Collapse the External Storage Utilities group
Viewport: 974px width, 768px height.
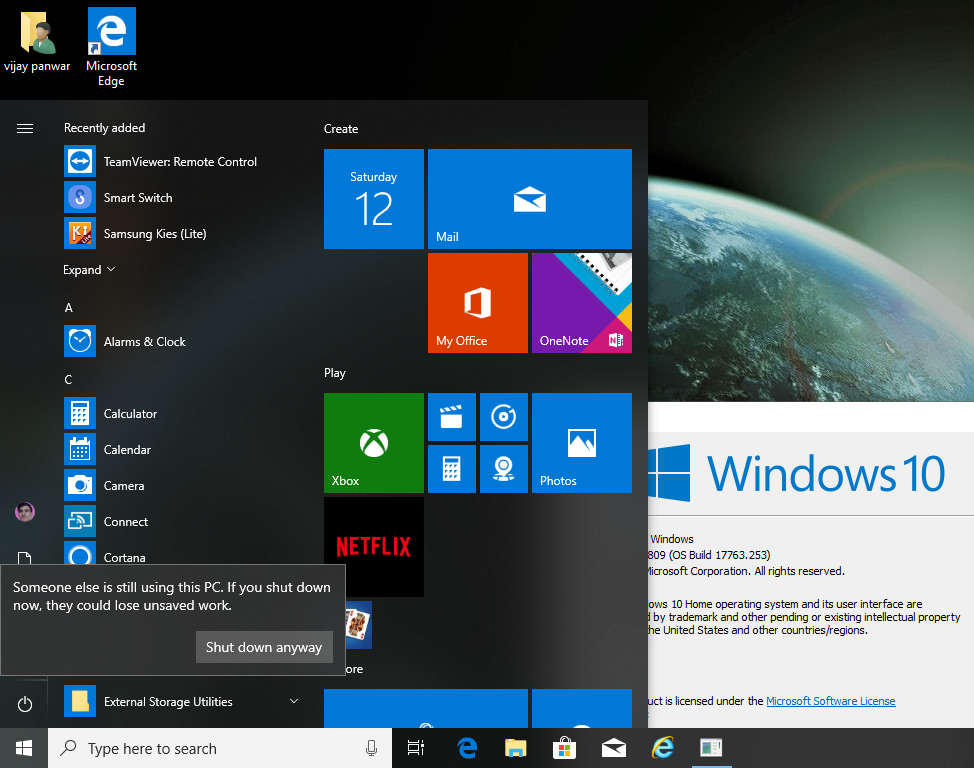tap(293, 701)
